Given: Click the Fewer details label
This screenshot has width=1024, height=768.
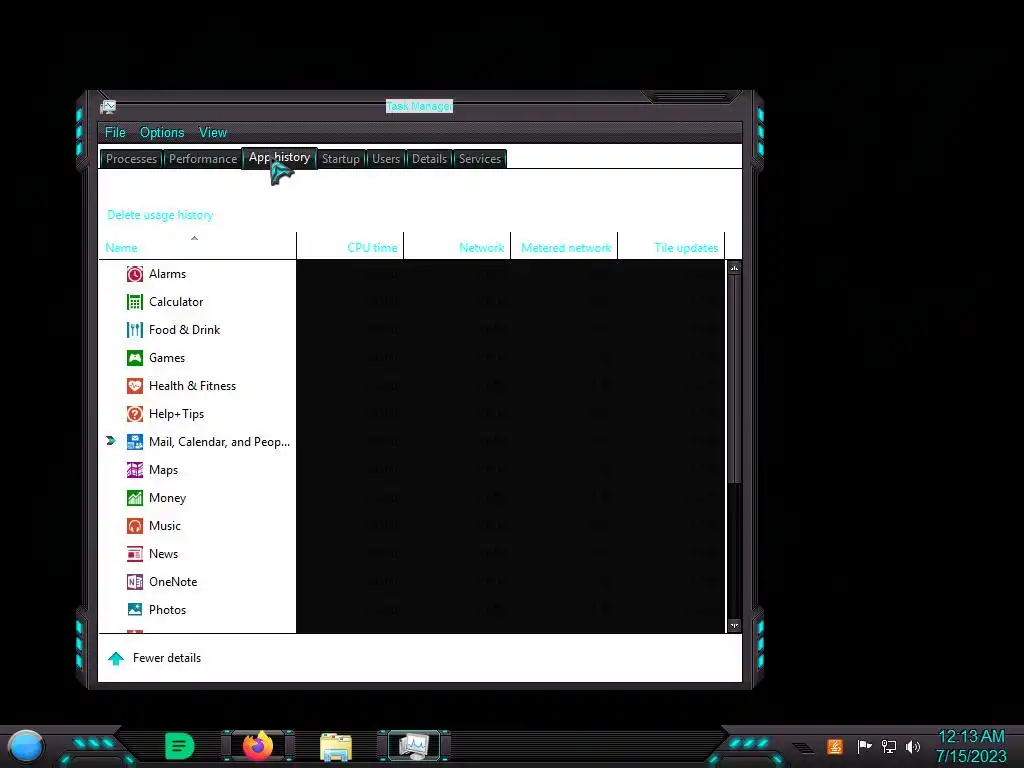Looking at the screenshot, I should 167,658.
